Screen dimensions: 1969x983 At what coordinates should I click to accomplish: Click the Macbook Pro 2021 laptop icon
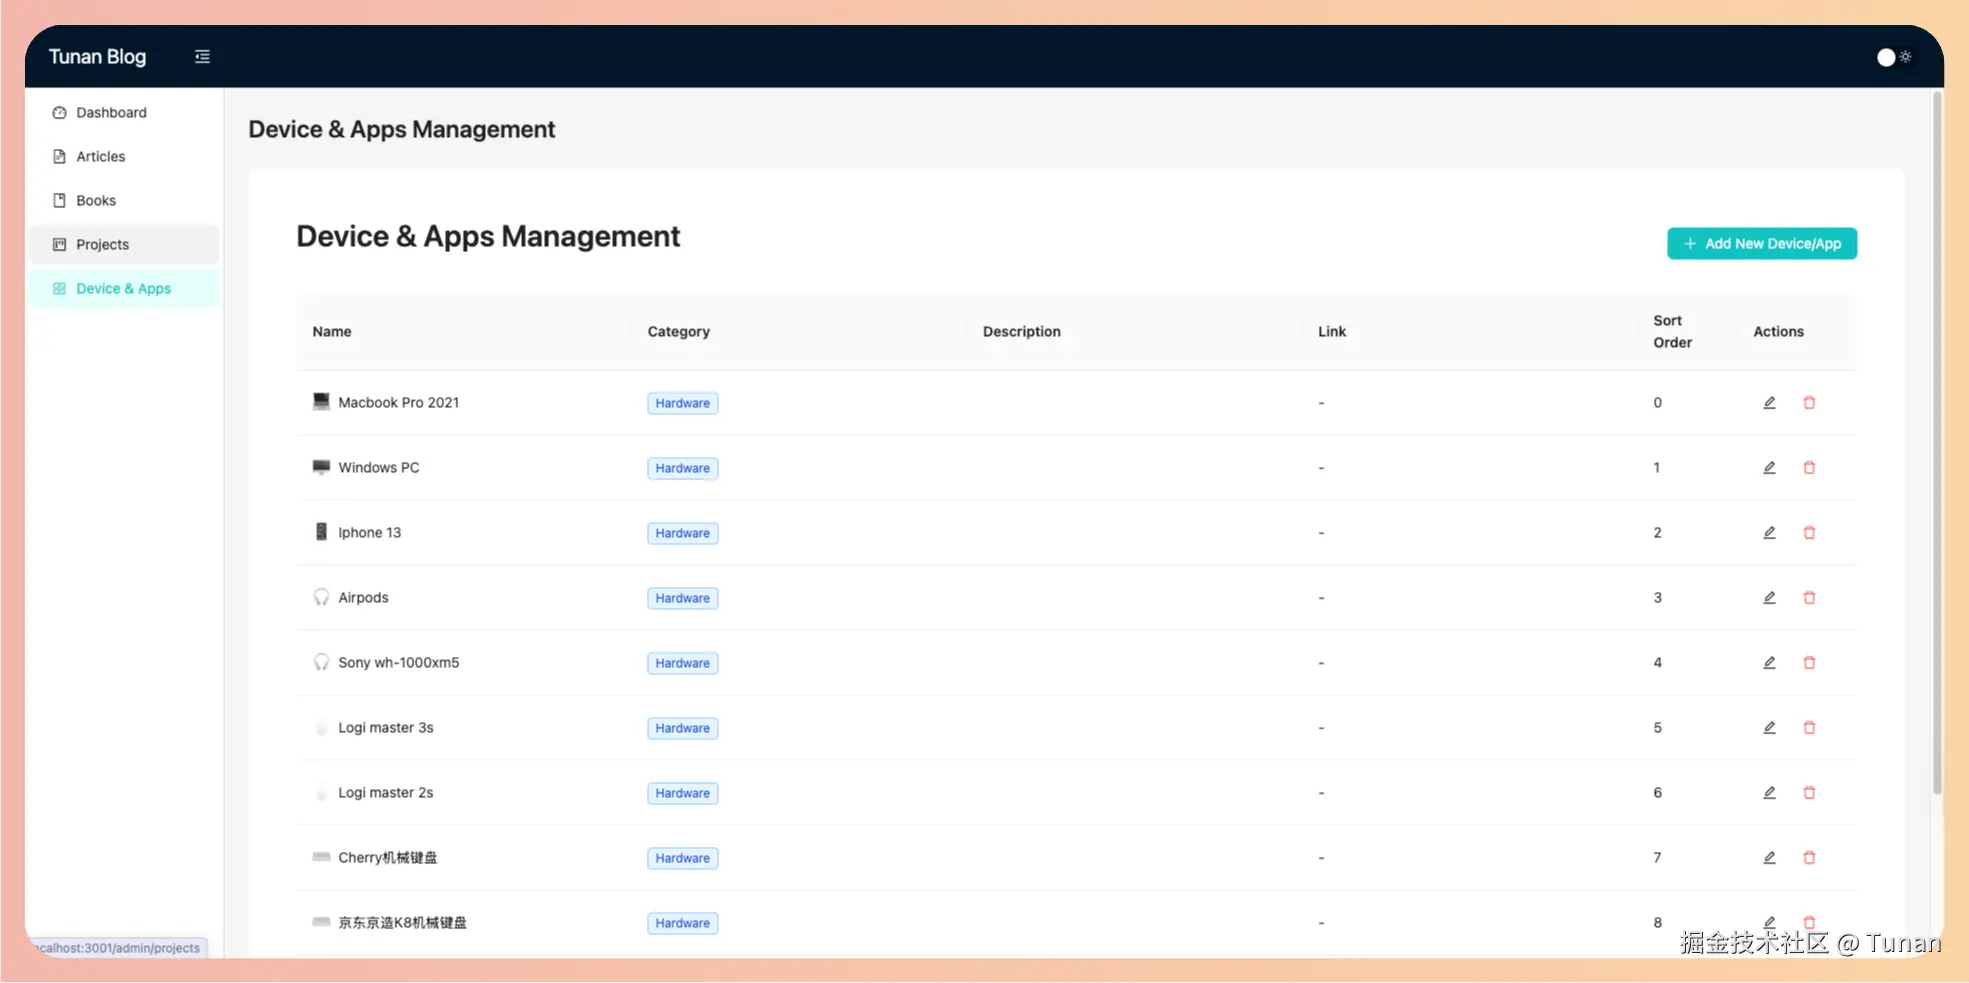click(x=321, y=402)
